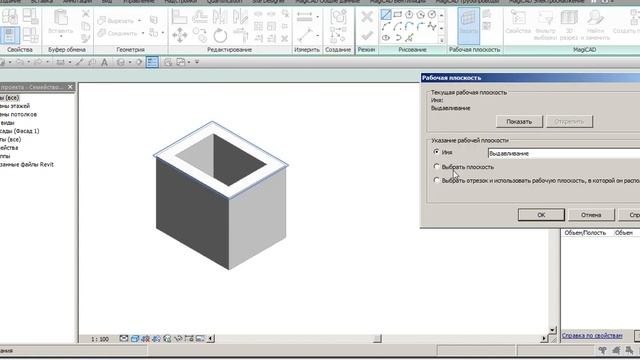Click the horizontal scrollbar thumb under viewport
The image size is (640, 360).
tap(378, 338)
